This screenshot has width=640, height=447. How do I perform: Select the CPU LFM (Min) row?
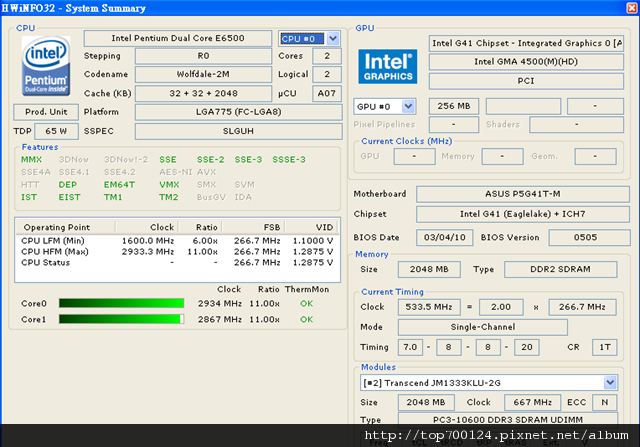click(x=178, y=241)
